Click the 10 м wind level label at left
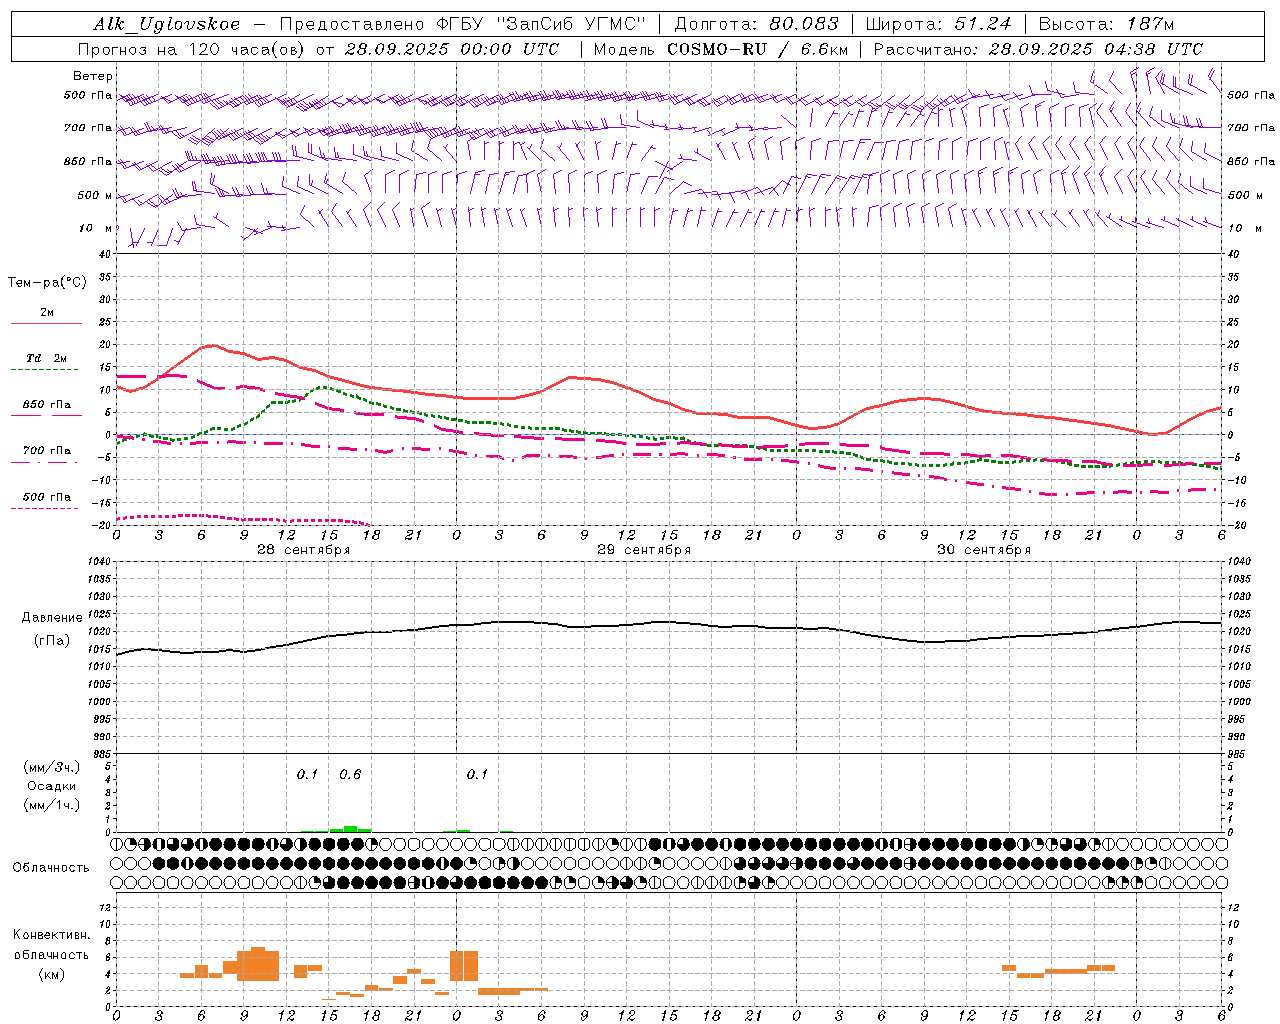The width and height of the screenshot is (1280, 1024). pos(95,228)
